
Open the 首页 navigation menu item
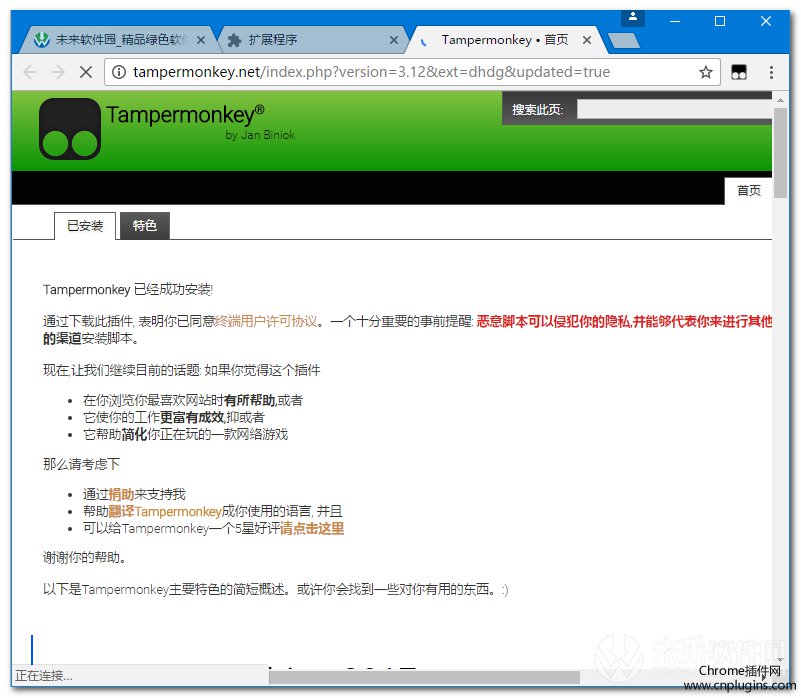(x=749, y=190)
